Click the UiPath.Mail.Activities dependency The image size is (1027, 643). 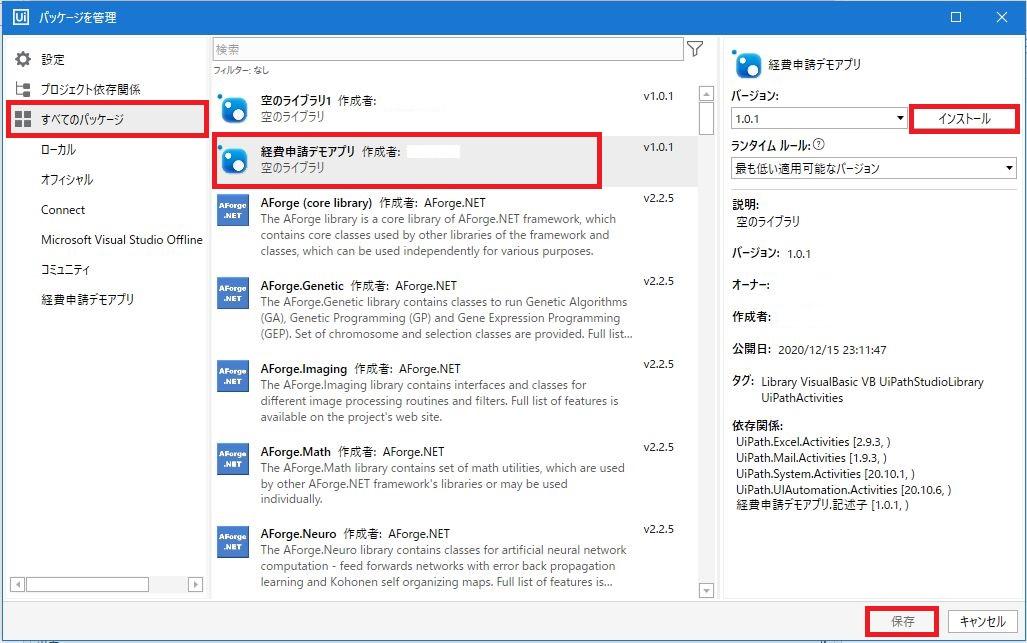point(811,458)
